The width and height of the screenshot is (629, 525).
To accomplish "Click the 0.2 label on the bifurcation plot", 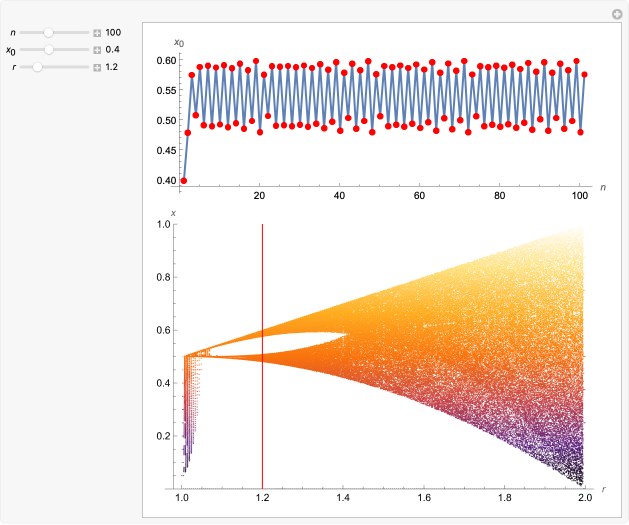I will [x=163, y=436].
